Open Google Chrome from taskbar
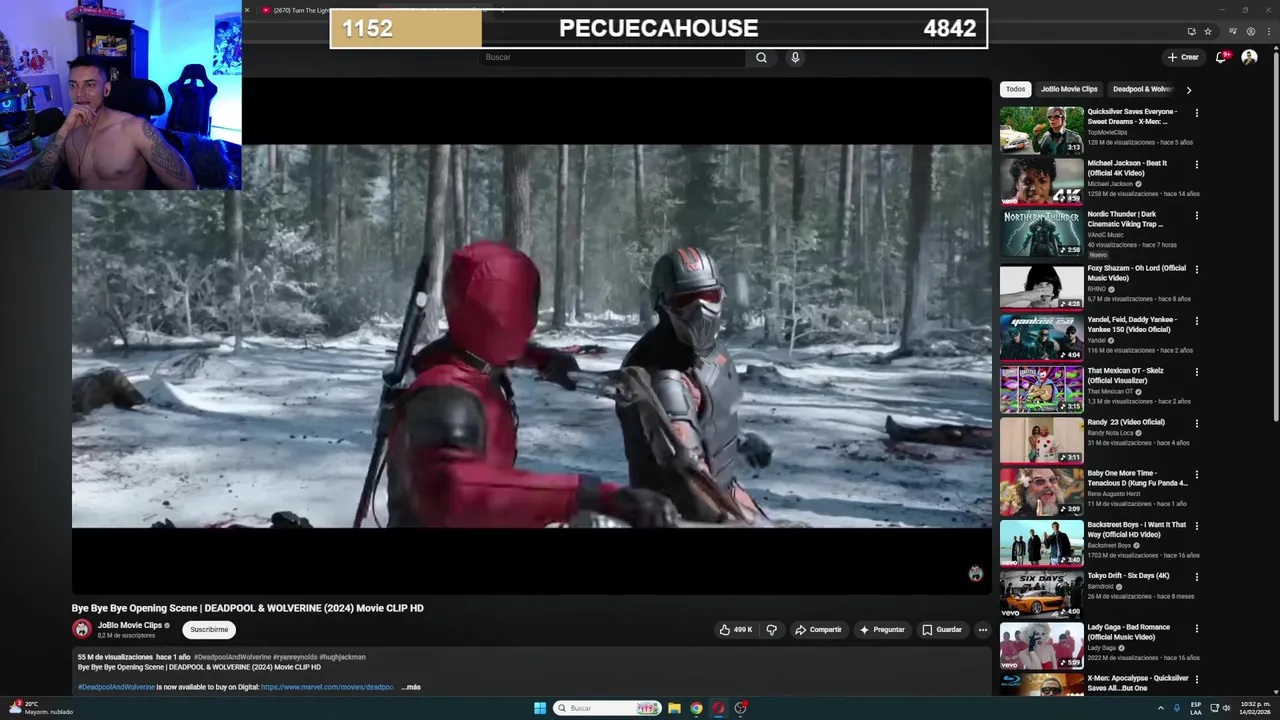This screenshot has width=1280, height=720. (696, 708)
